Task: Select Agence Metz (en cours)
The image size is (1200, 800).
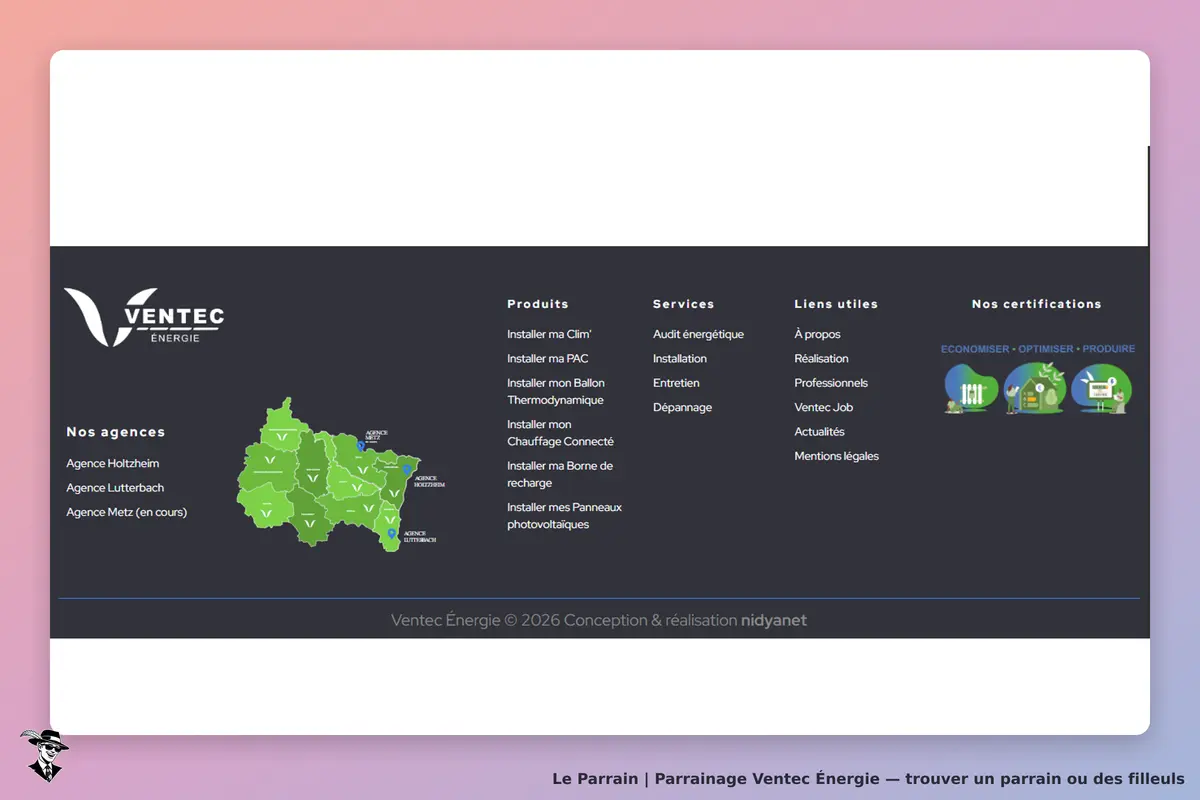Action: (127, 512)
